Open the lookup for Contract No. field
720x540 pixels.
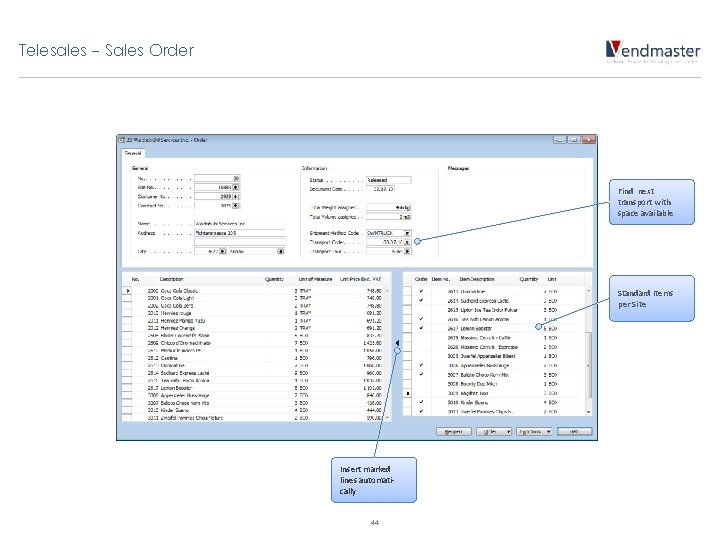[x=236, y=206]
